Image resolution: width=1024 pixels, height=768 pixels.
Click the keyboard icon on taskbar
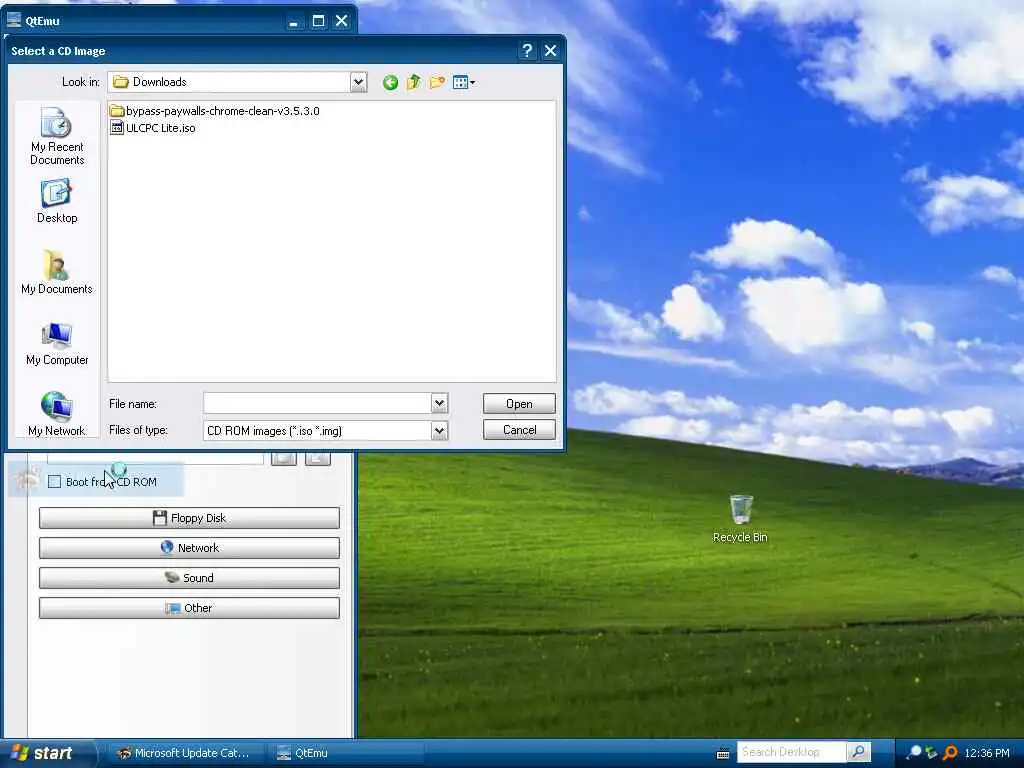(x=722, y=754)
